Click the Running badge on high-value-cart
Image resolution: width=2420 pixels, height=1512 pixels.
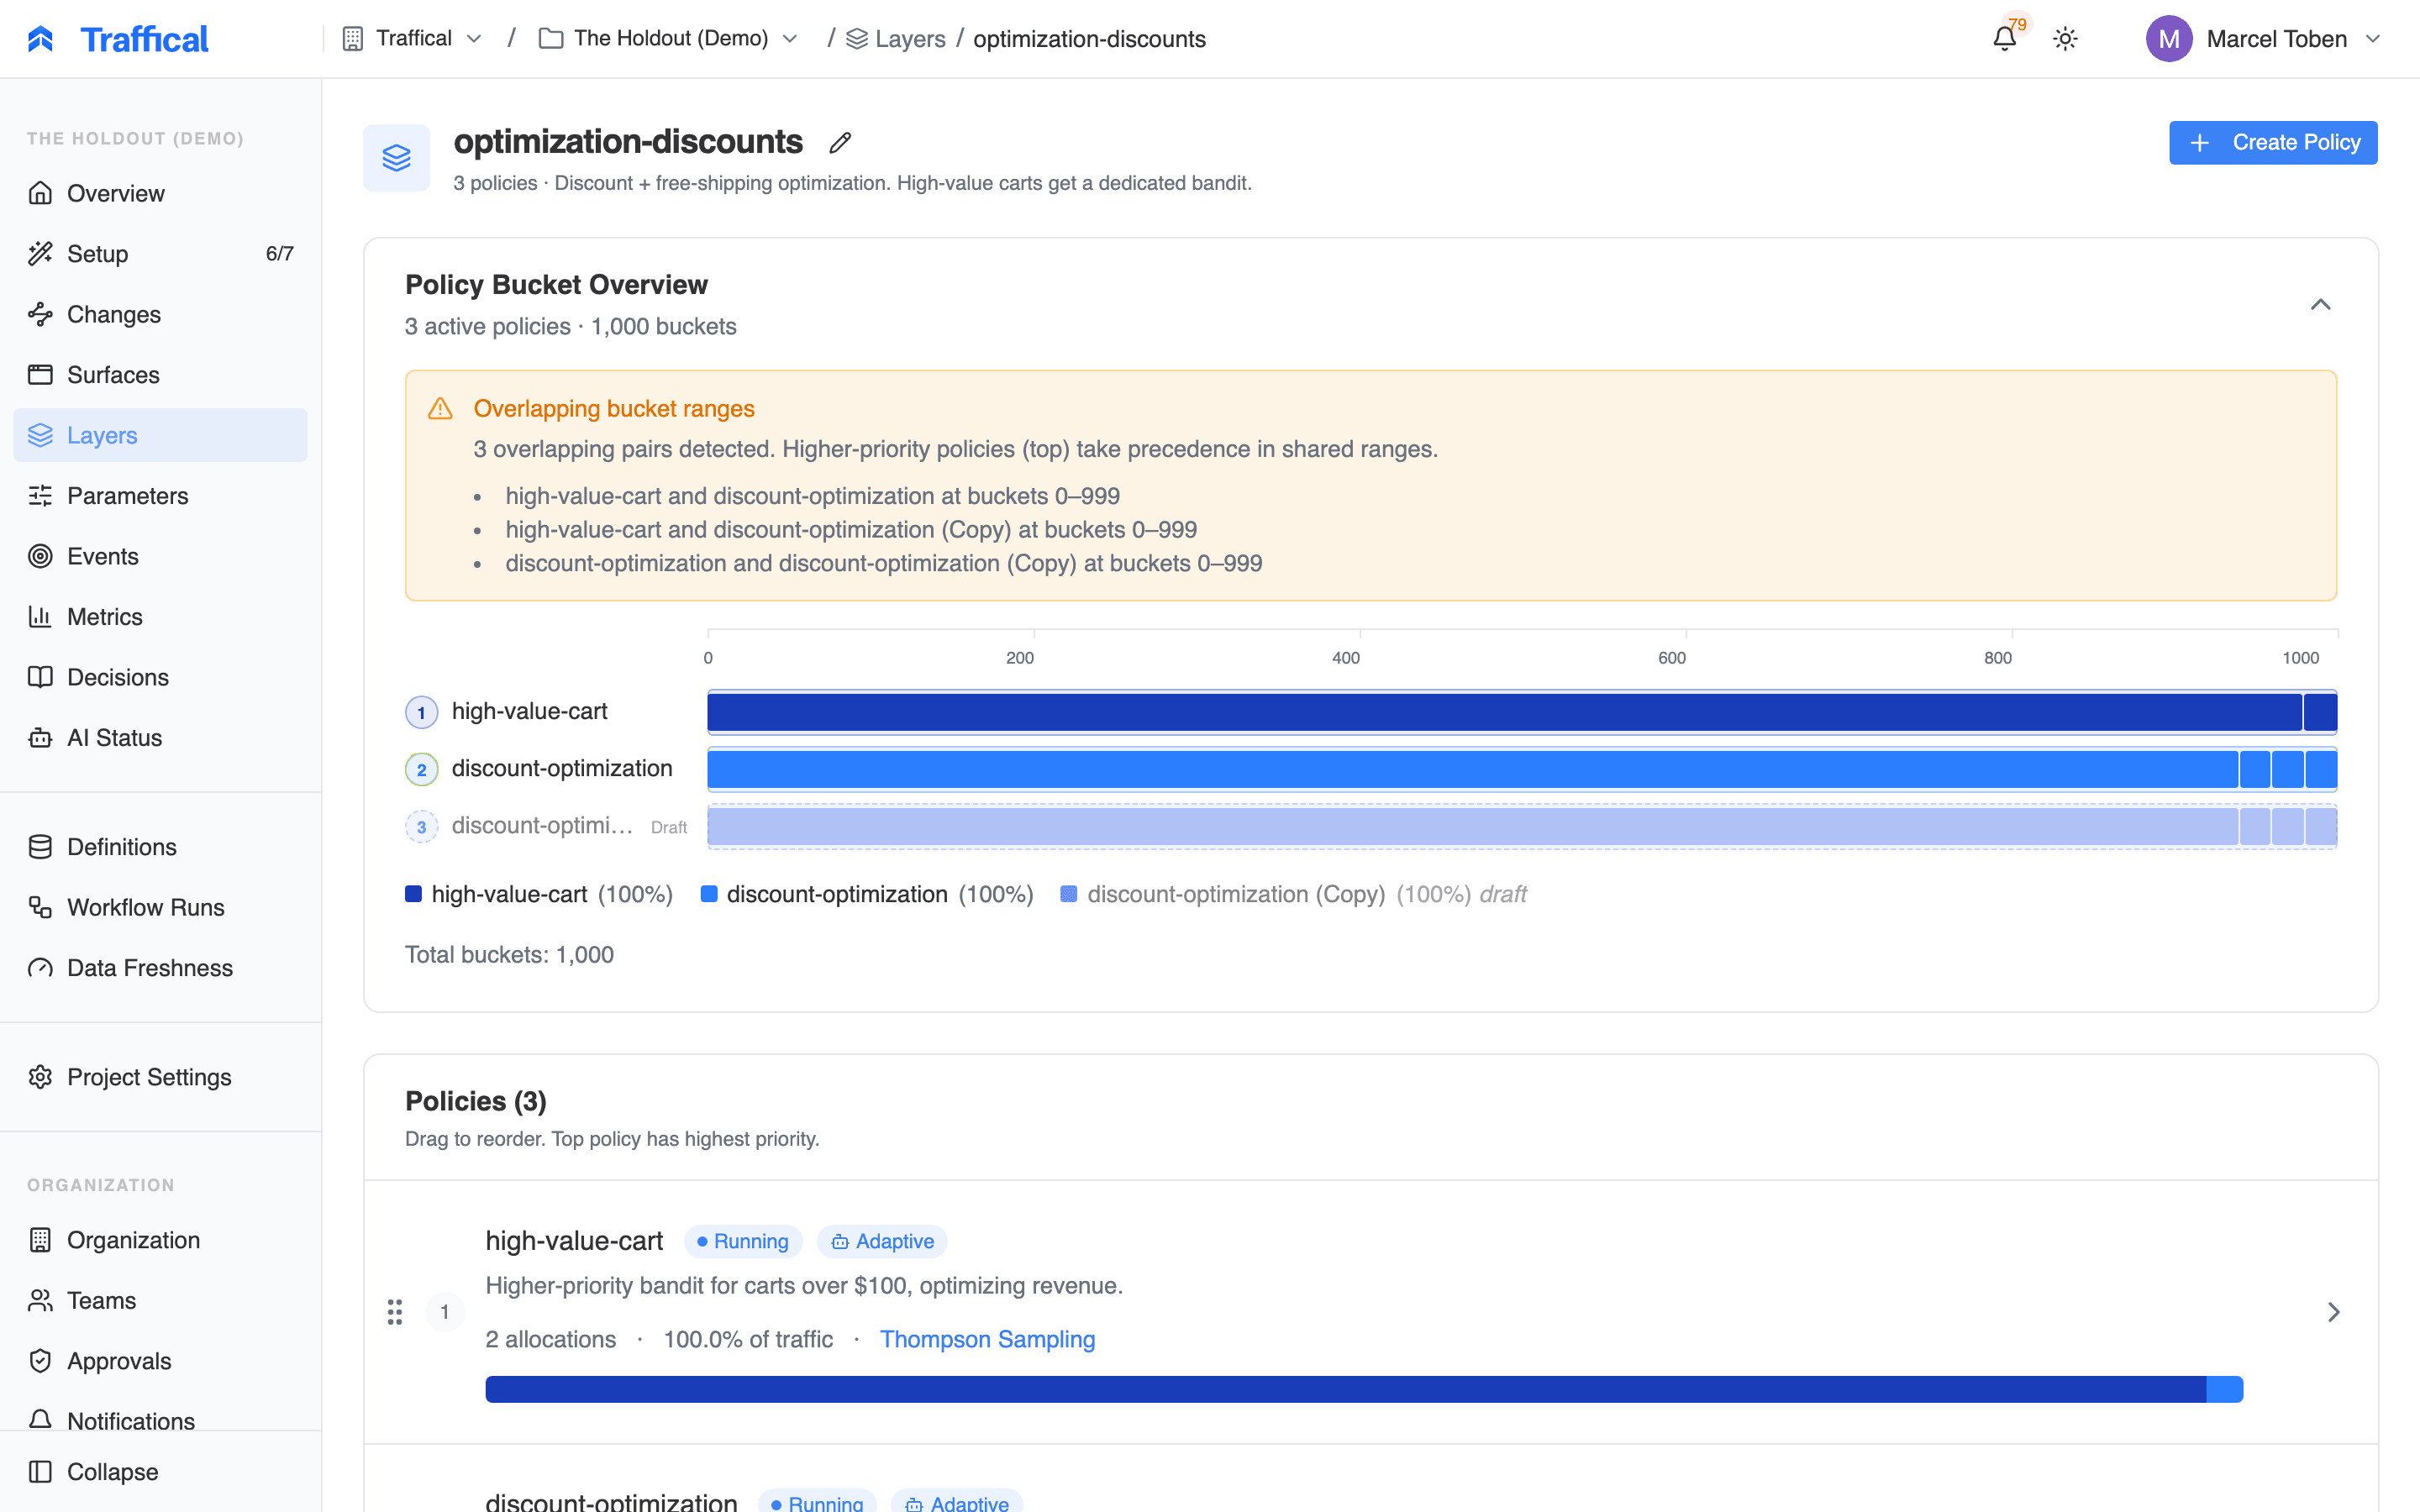pyautogui.click(x=743, y=1241)
